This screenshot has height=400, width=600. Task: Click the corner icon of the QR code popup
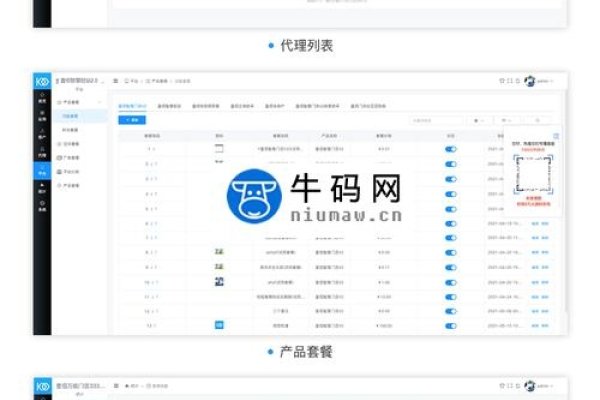(x=556, y=136)
